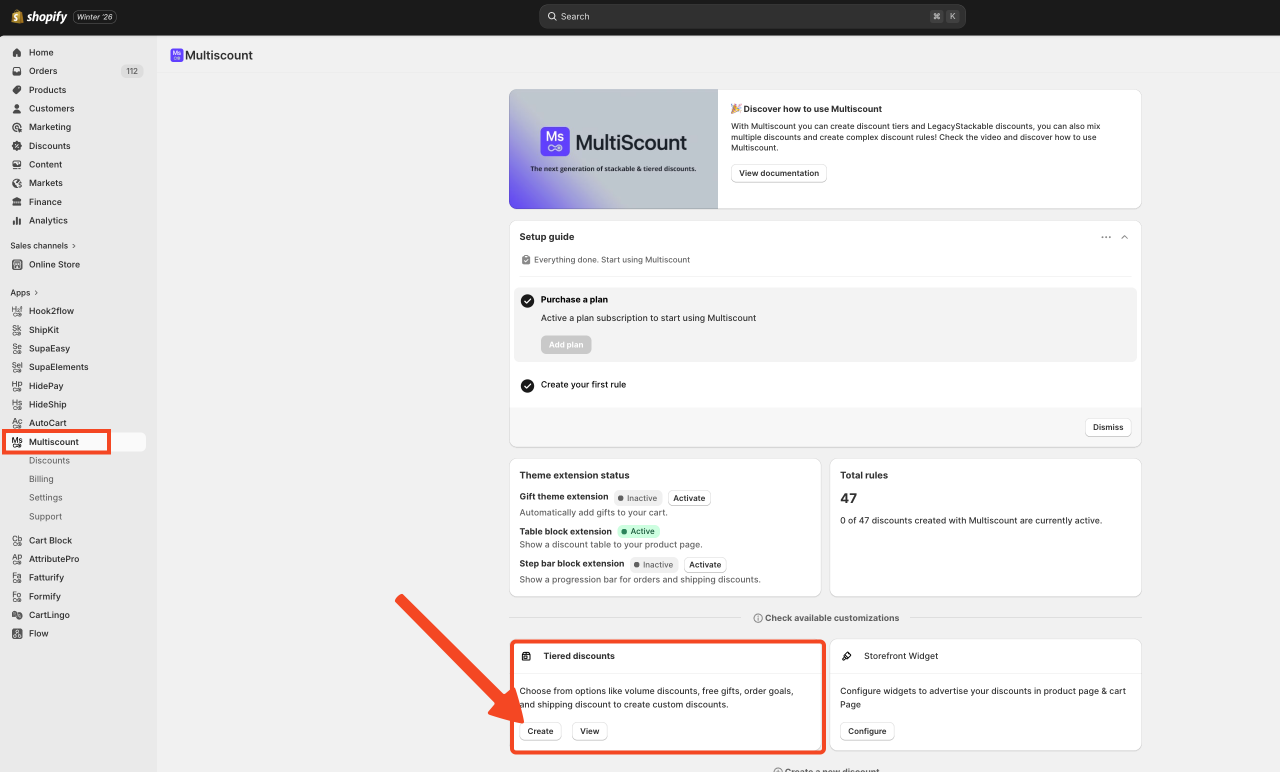
Task: Click the Orders inbox icon
Action: click(x=17, y=71)
